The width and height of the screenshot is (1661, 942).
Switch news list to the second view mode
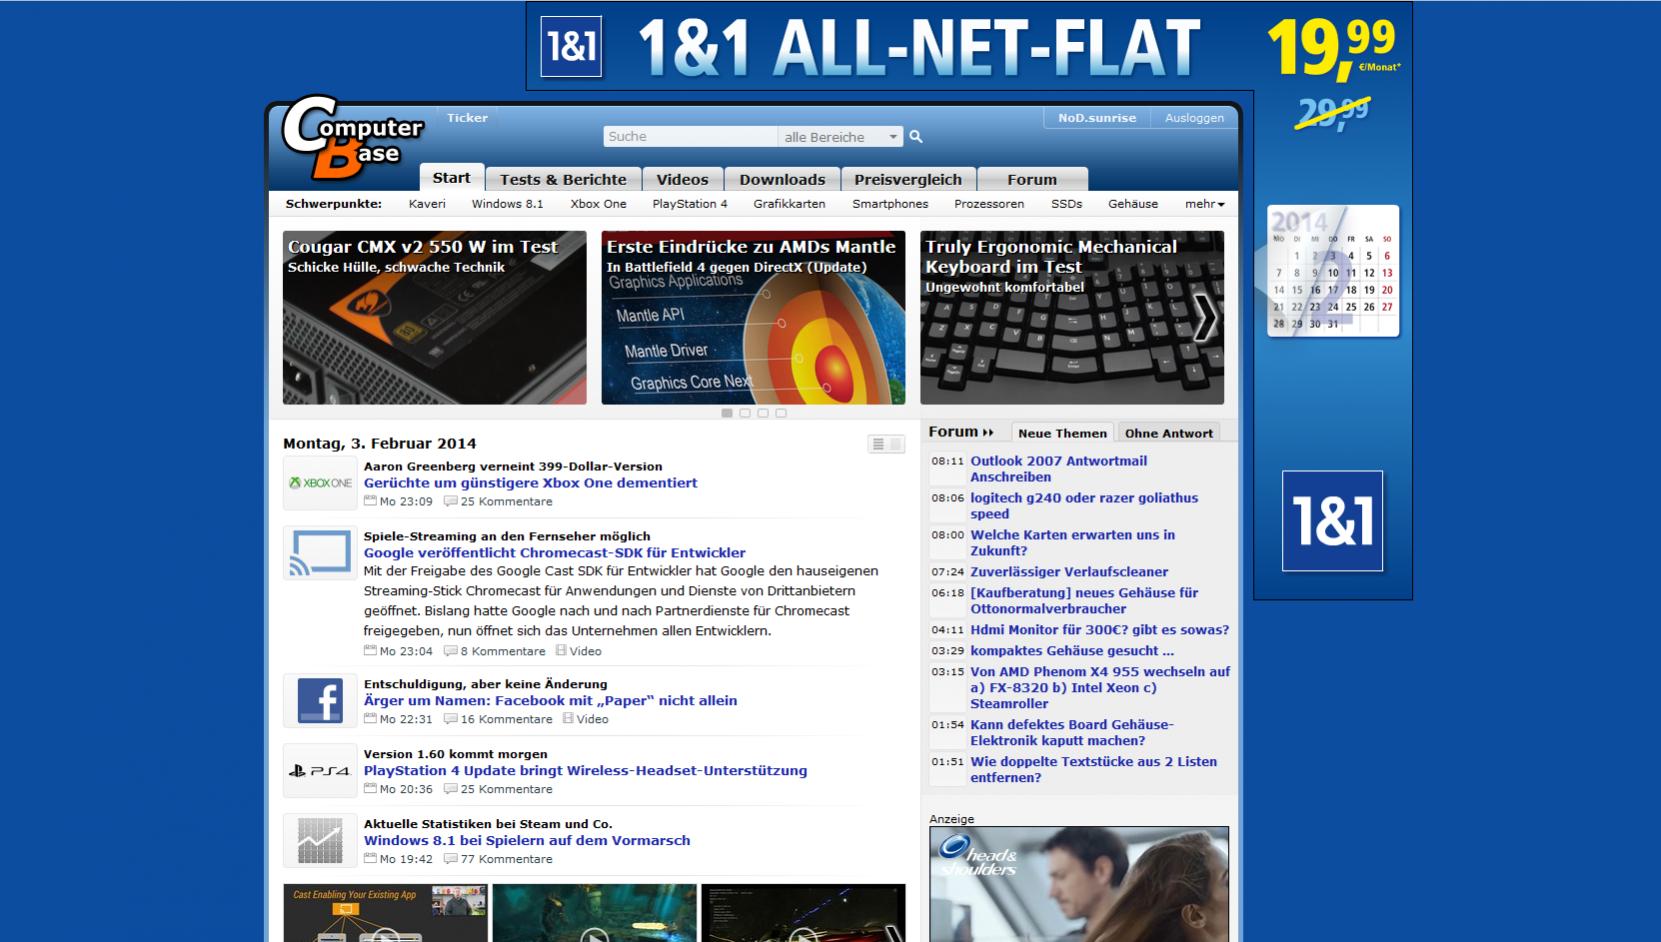896,444
